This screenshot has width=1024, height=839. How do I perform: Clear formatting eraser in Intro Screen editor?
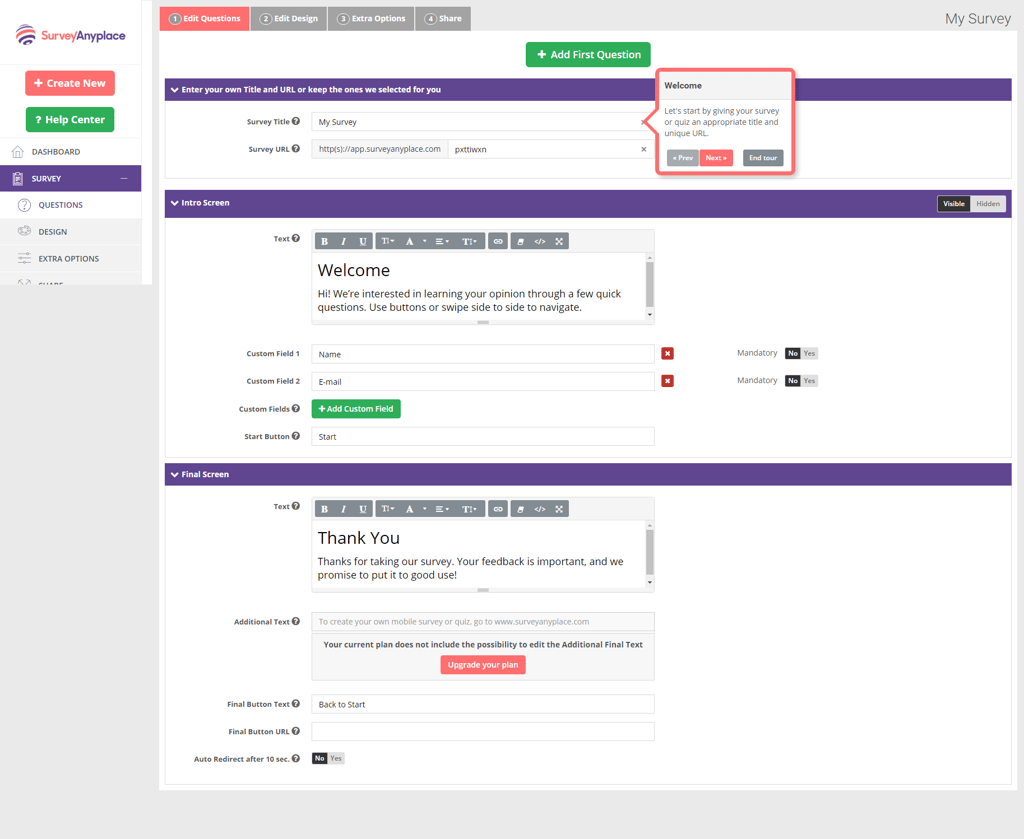[520, 242]
